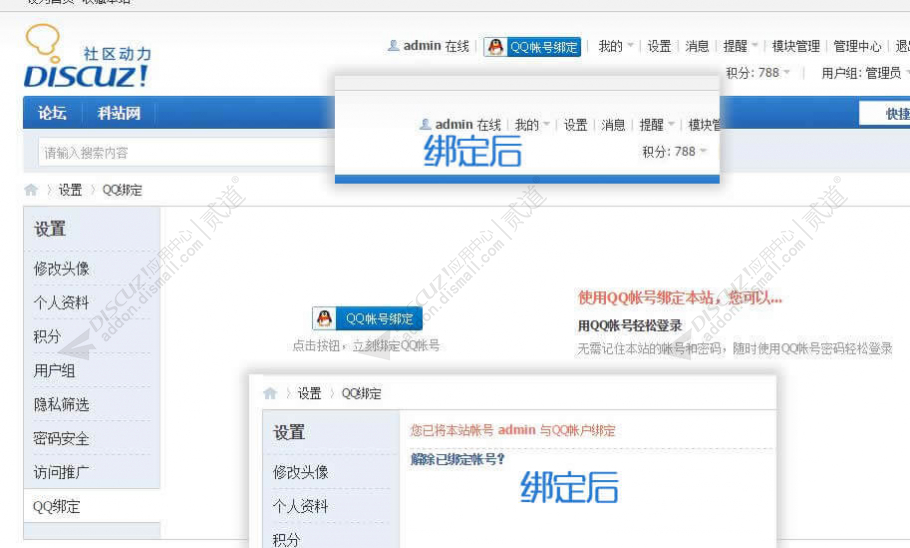The image size is (910, 548).
Task: Select 修改头像 in the lower inset sidebar
Action: click(x=301, y=472)
